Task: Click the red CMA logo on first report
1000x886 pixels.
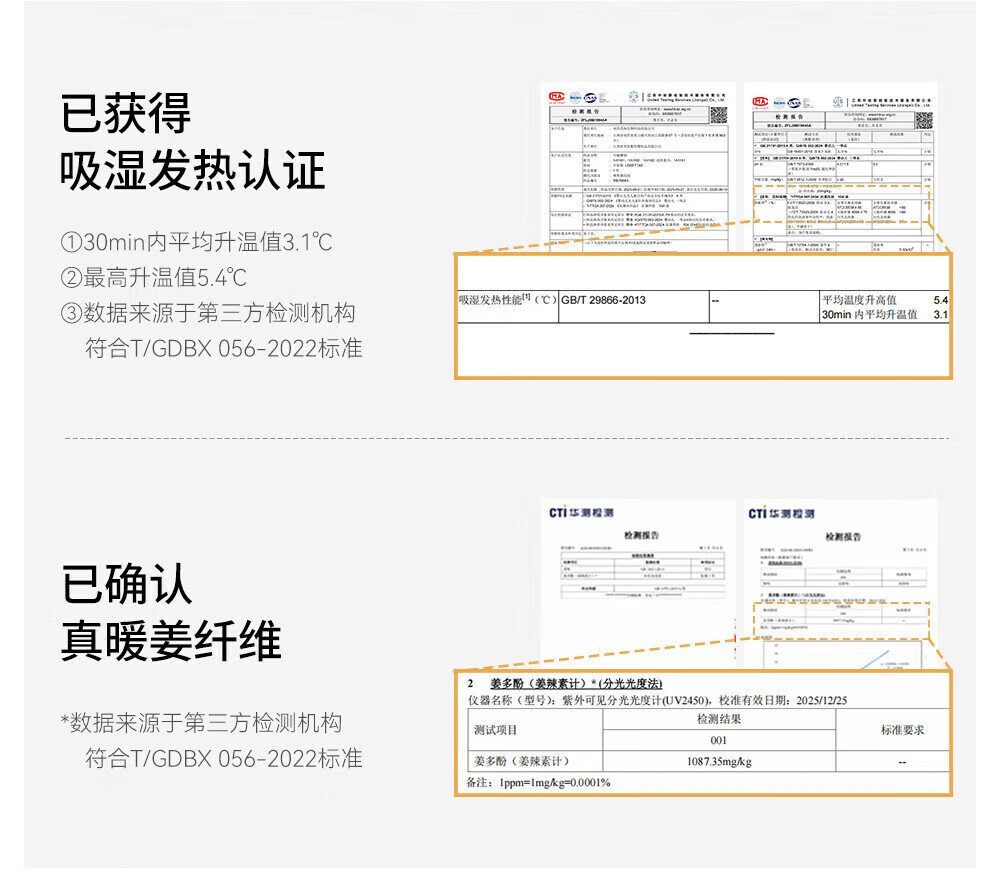Action: pyautogui.click(x=557, y=98)
